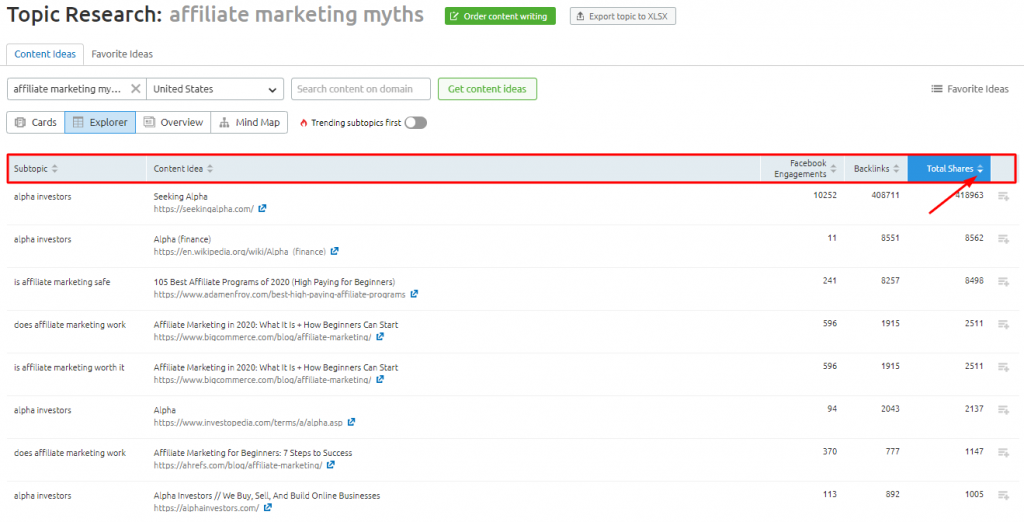Click the 8498 total shares value
This screenshot has height=522, width=1024.
point(974,280)
